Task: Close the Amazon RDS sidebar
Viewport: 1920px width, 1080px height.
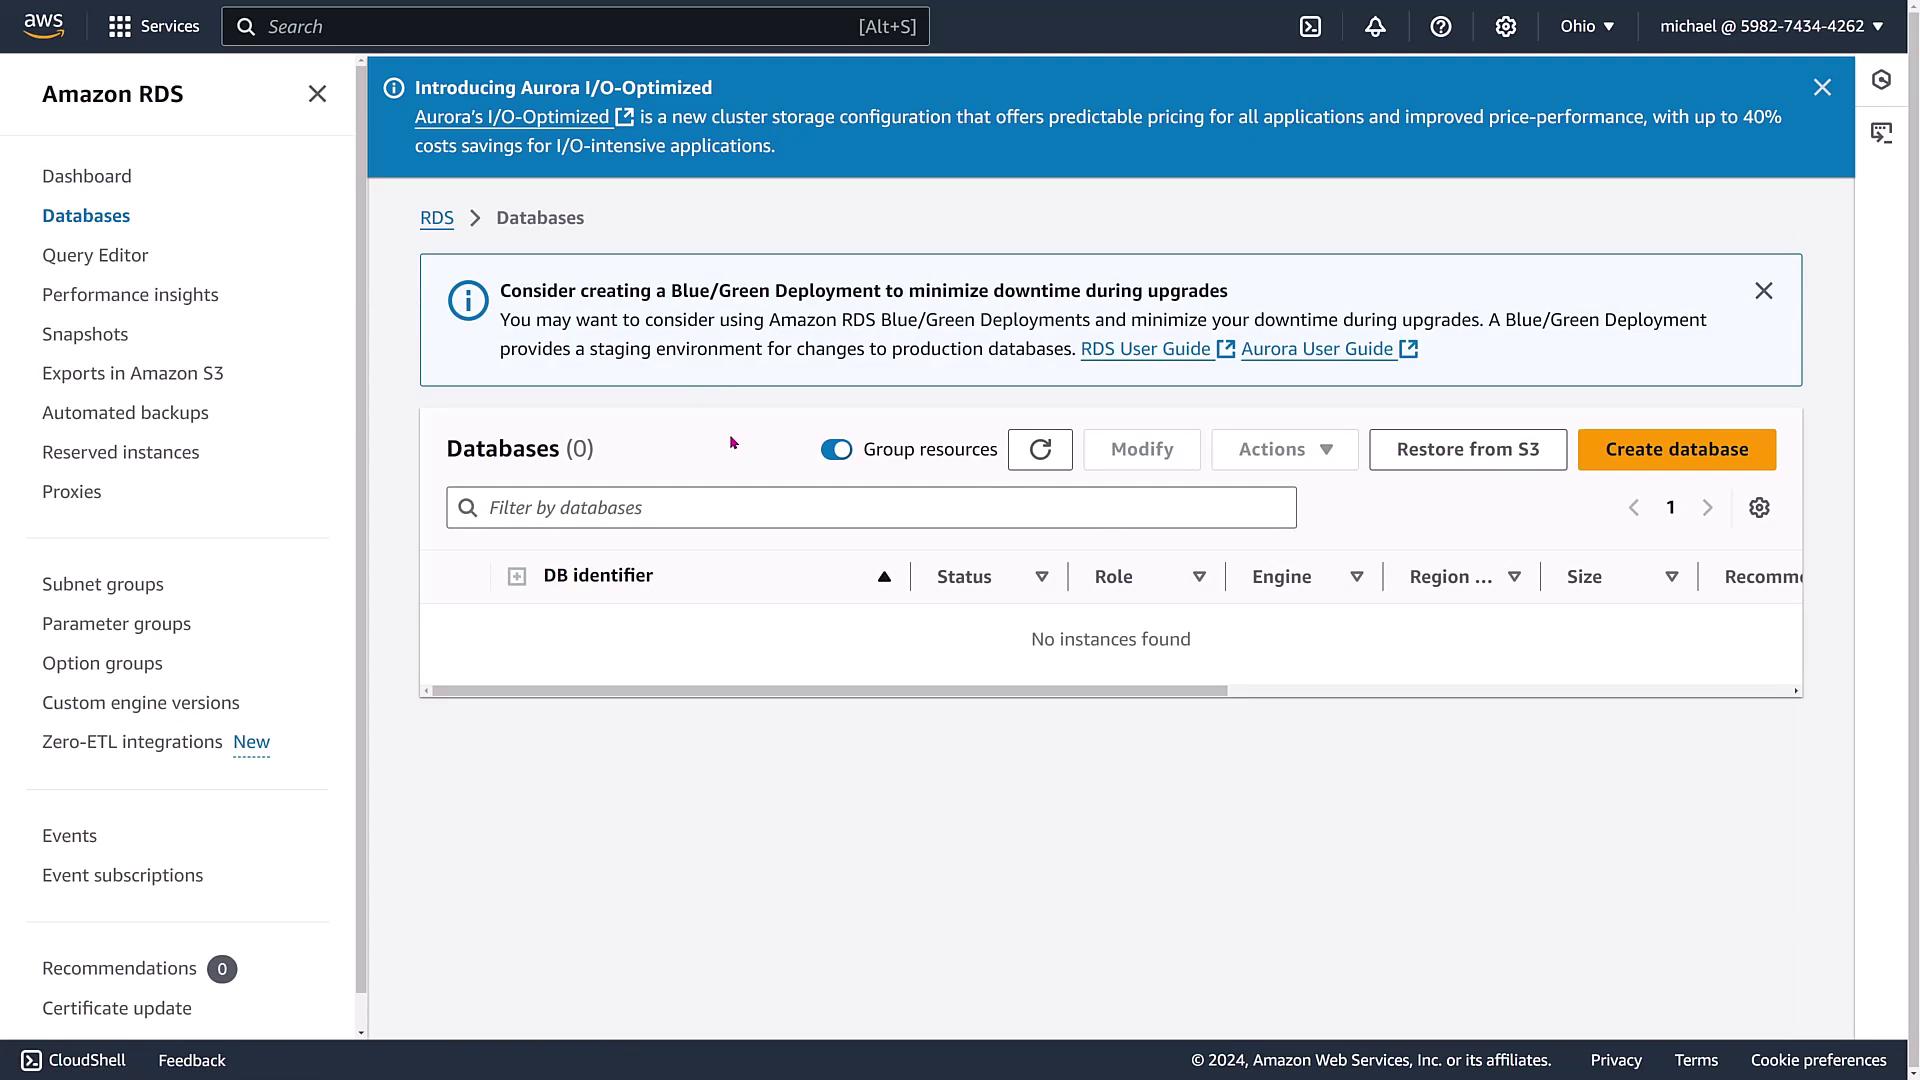Action: (317, 94)
